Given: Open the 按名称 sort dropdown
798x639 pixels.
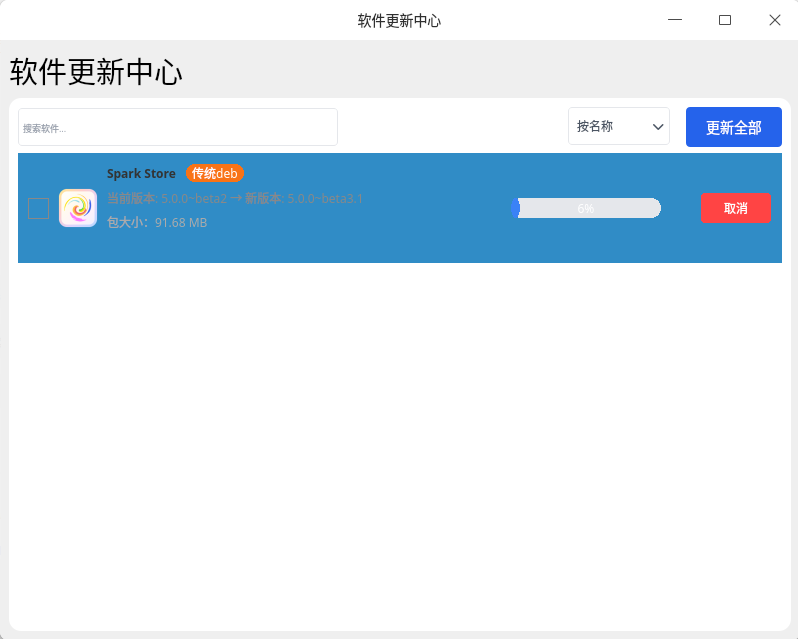Looking at the screenshot, I should (619, 126).
